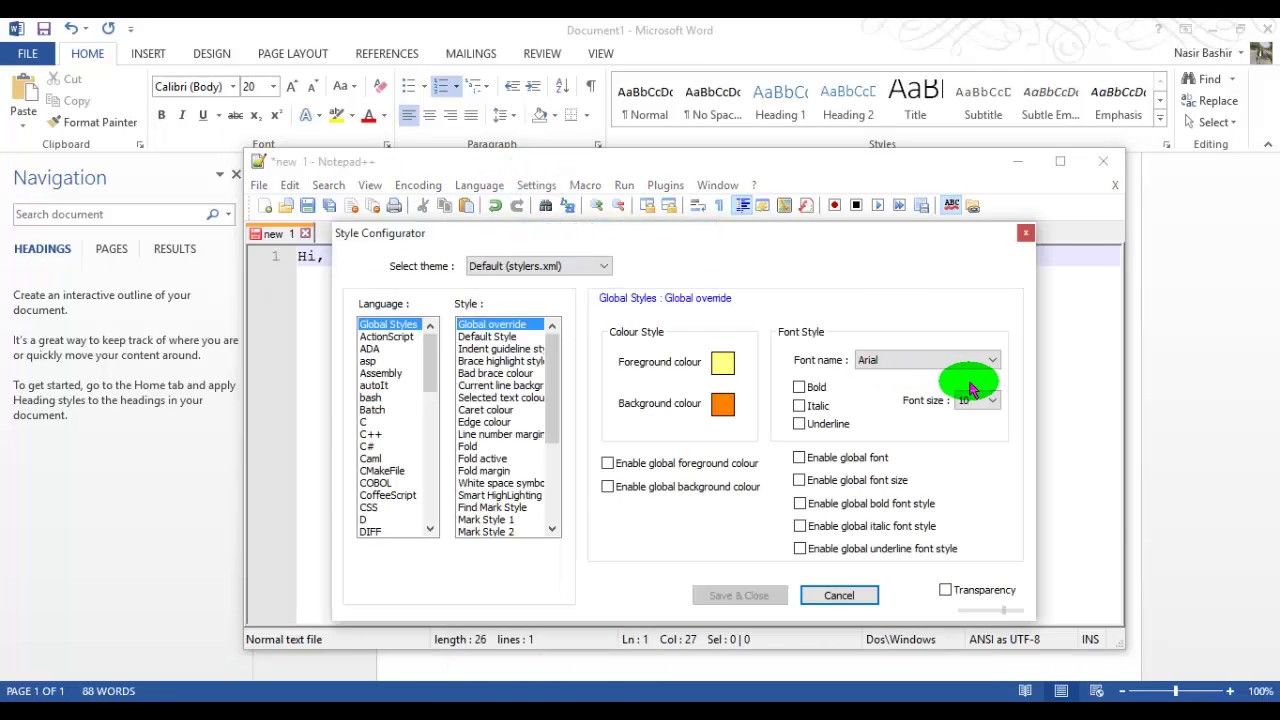Click the Notepad++ Find binoculars icon
1280x720 pixels.
pyautogui.click(x=546, y=205)
